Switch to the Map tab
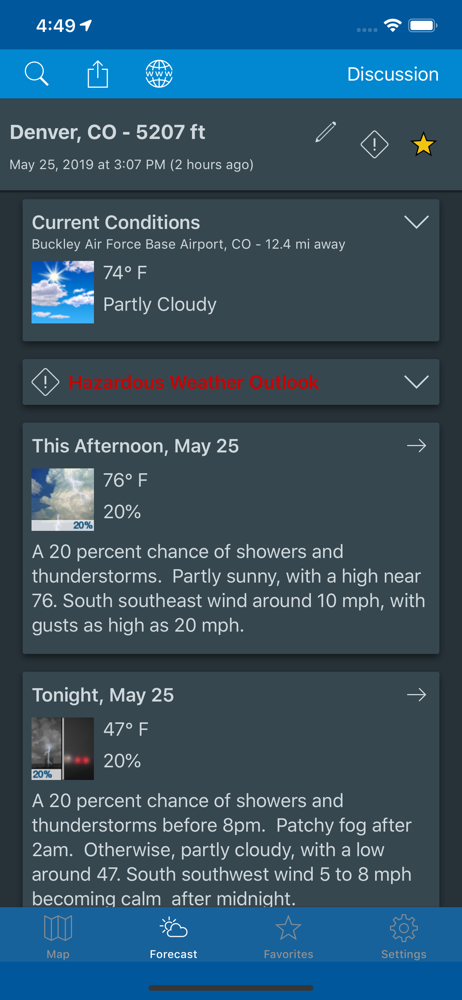This screenshot has height=1000, width=462. [x=58, y=936]
